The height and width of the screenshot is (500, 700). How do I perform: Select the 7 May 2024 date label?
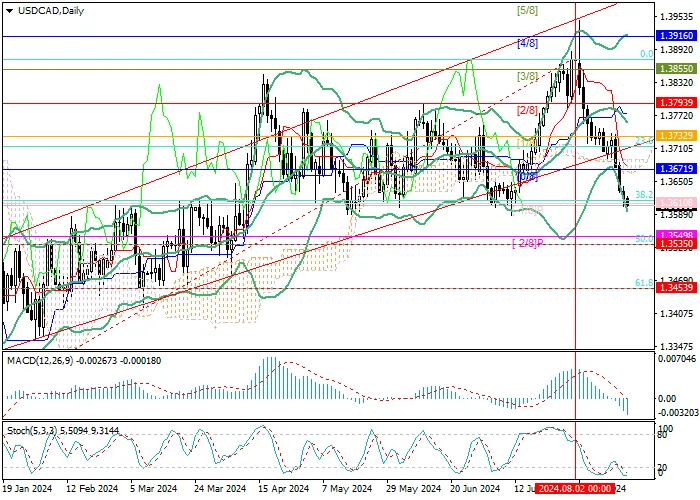[348, 488]
